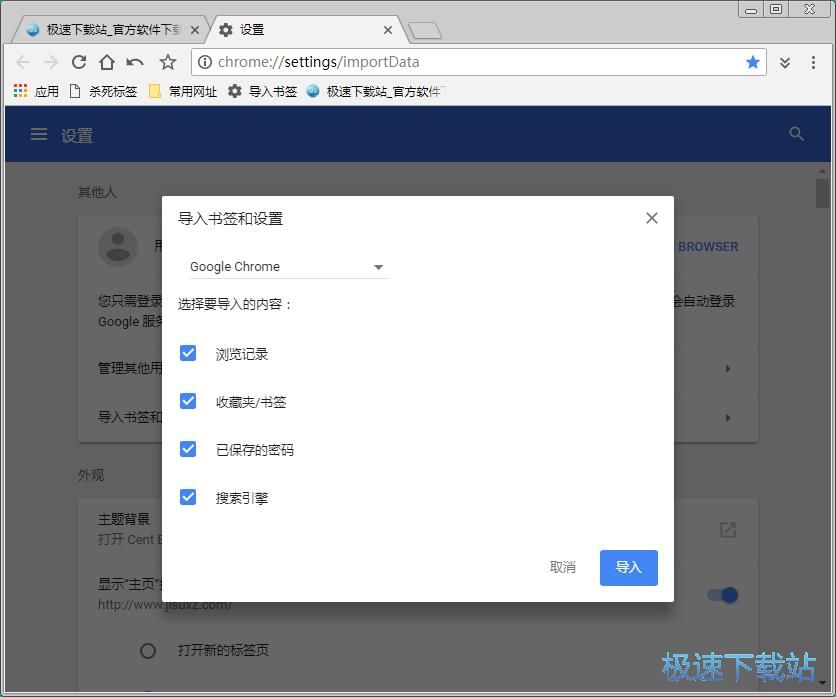The width and height of the screenshot is (836, 697).
Task: Click the BROWSER sign-in link
Action: click(708, 247)
